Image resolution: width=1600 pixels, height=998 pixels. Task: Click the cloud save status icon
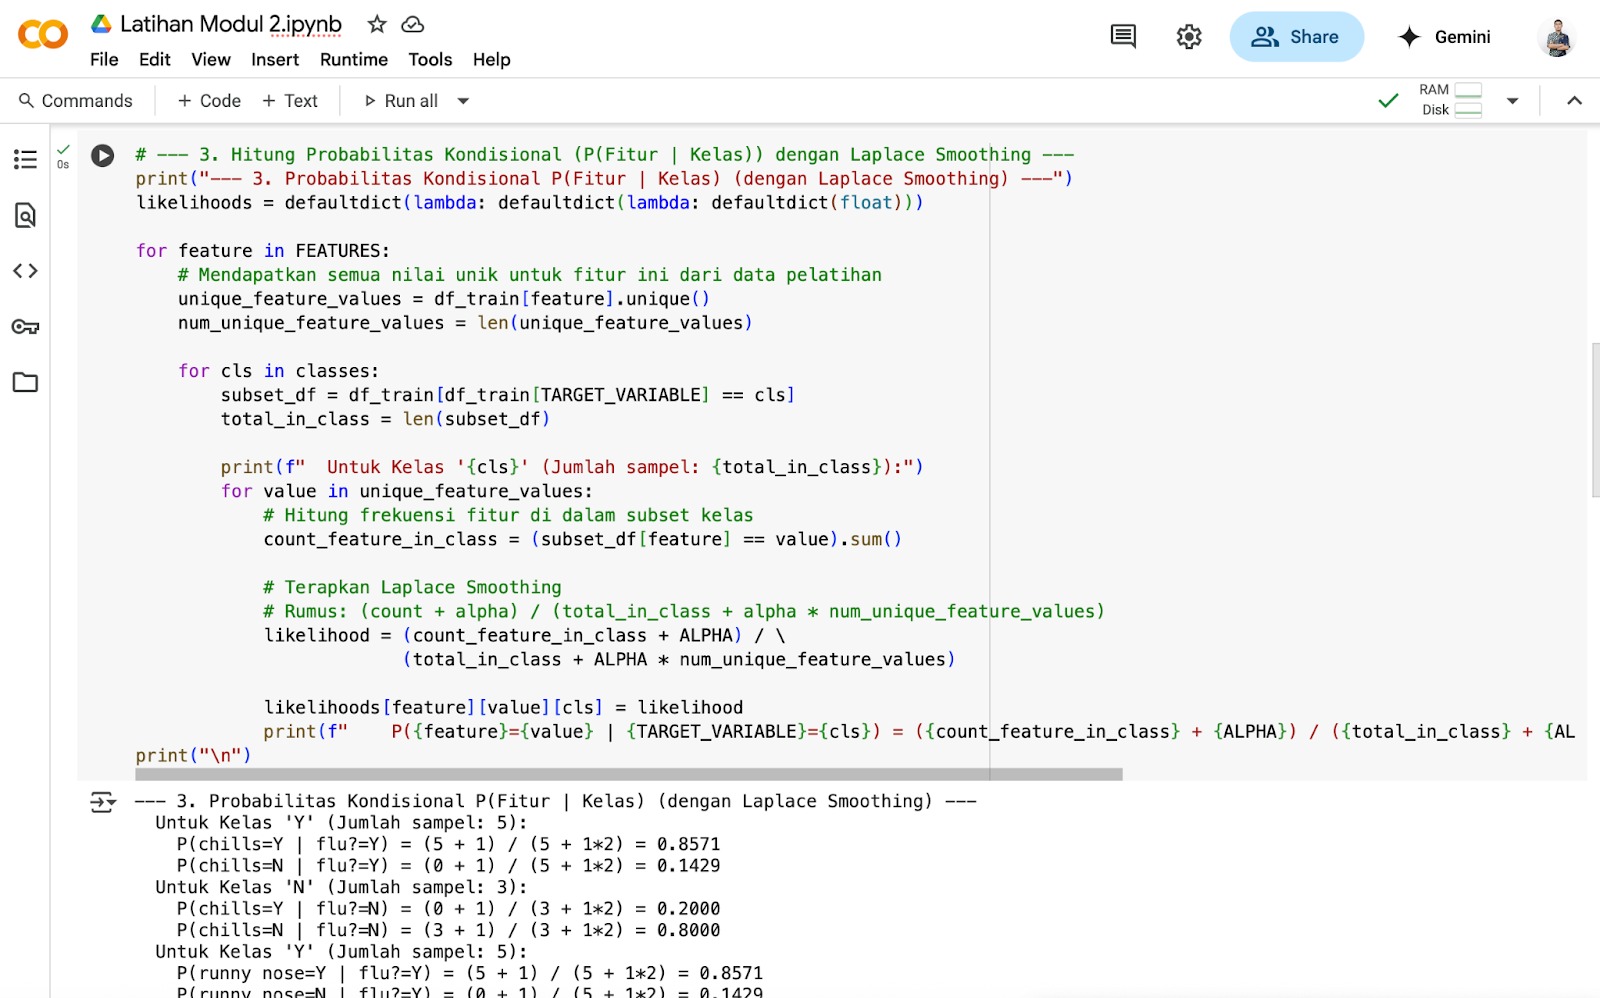click(412, 24)
